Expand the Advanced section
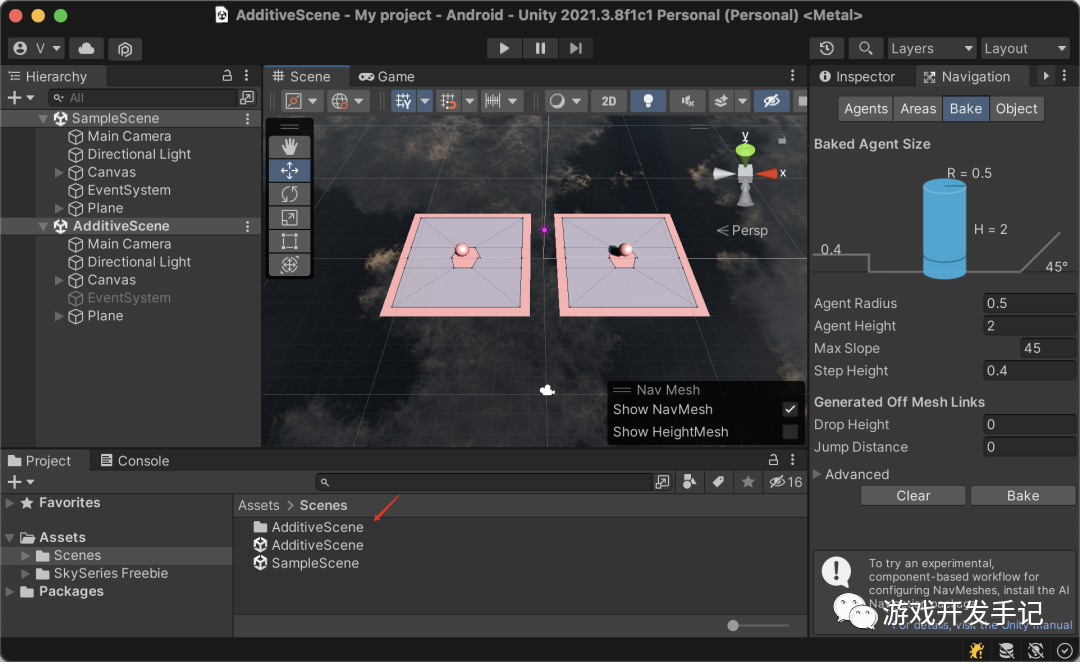 click(818, 474)
